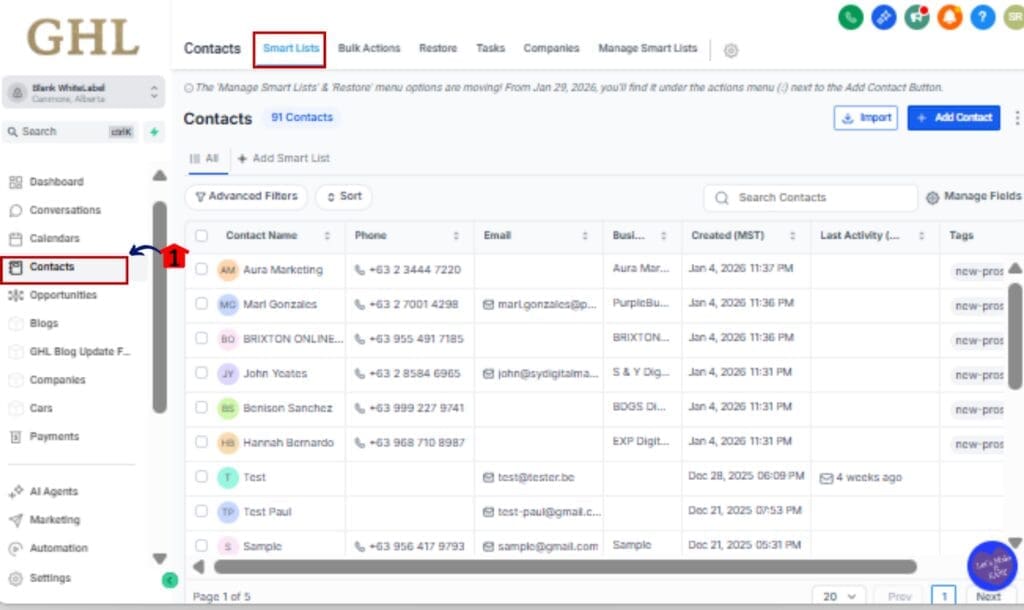Tick the checkbox for Aura Marketing
Image resolution: width=1024 pixels, height=610 pixels.
point(202,270)
